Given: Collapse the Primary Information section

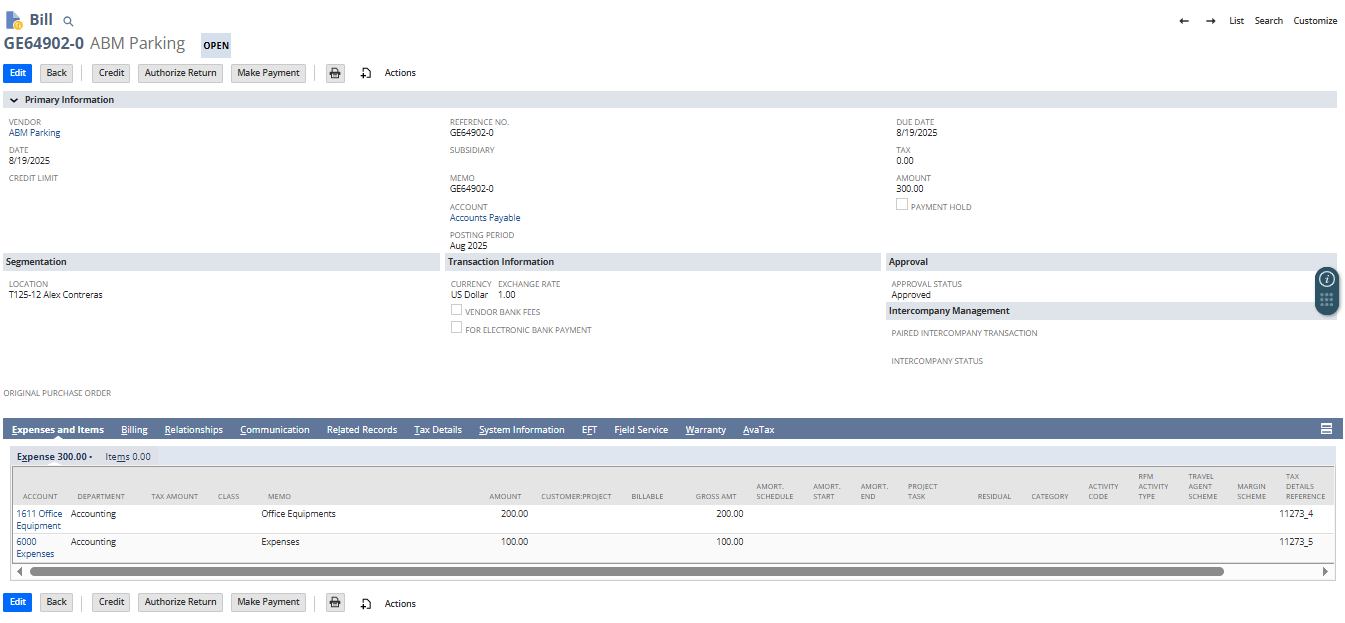Looking at the screenshot, I should [x=14, y=100].
